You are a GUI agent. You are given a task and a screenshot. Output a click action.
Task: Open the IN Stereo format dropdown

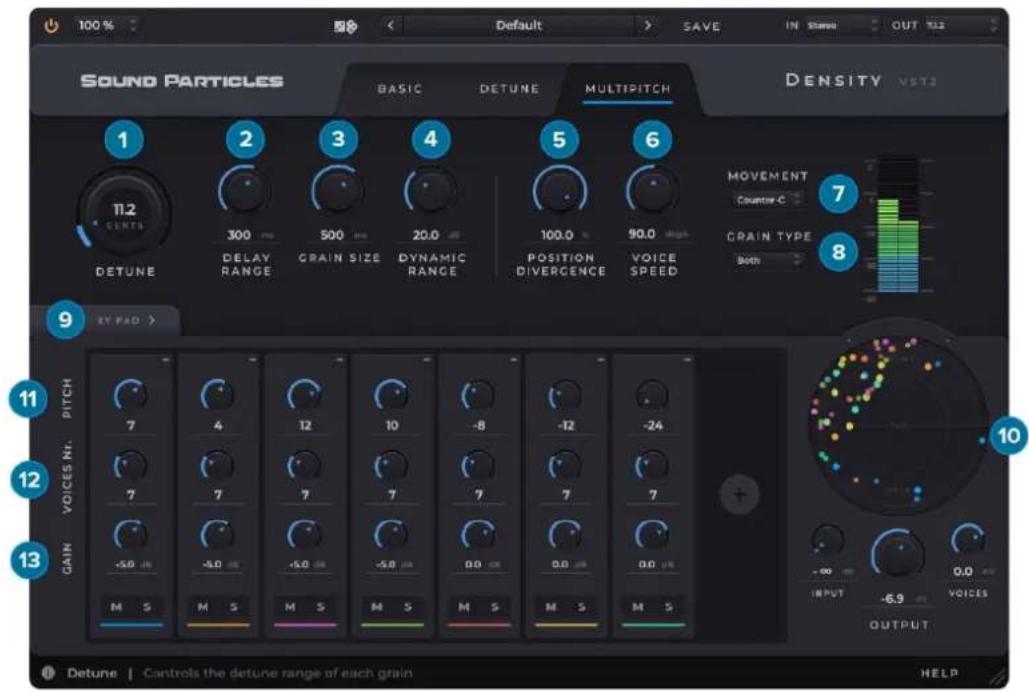click(841, 26)
